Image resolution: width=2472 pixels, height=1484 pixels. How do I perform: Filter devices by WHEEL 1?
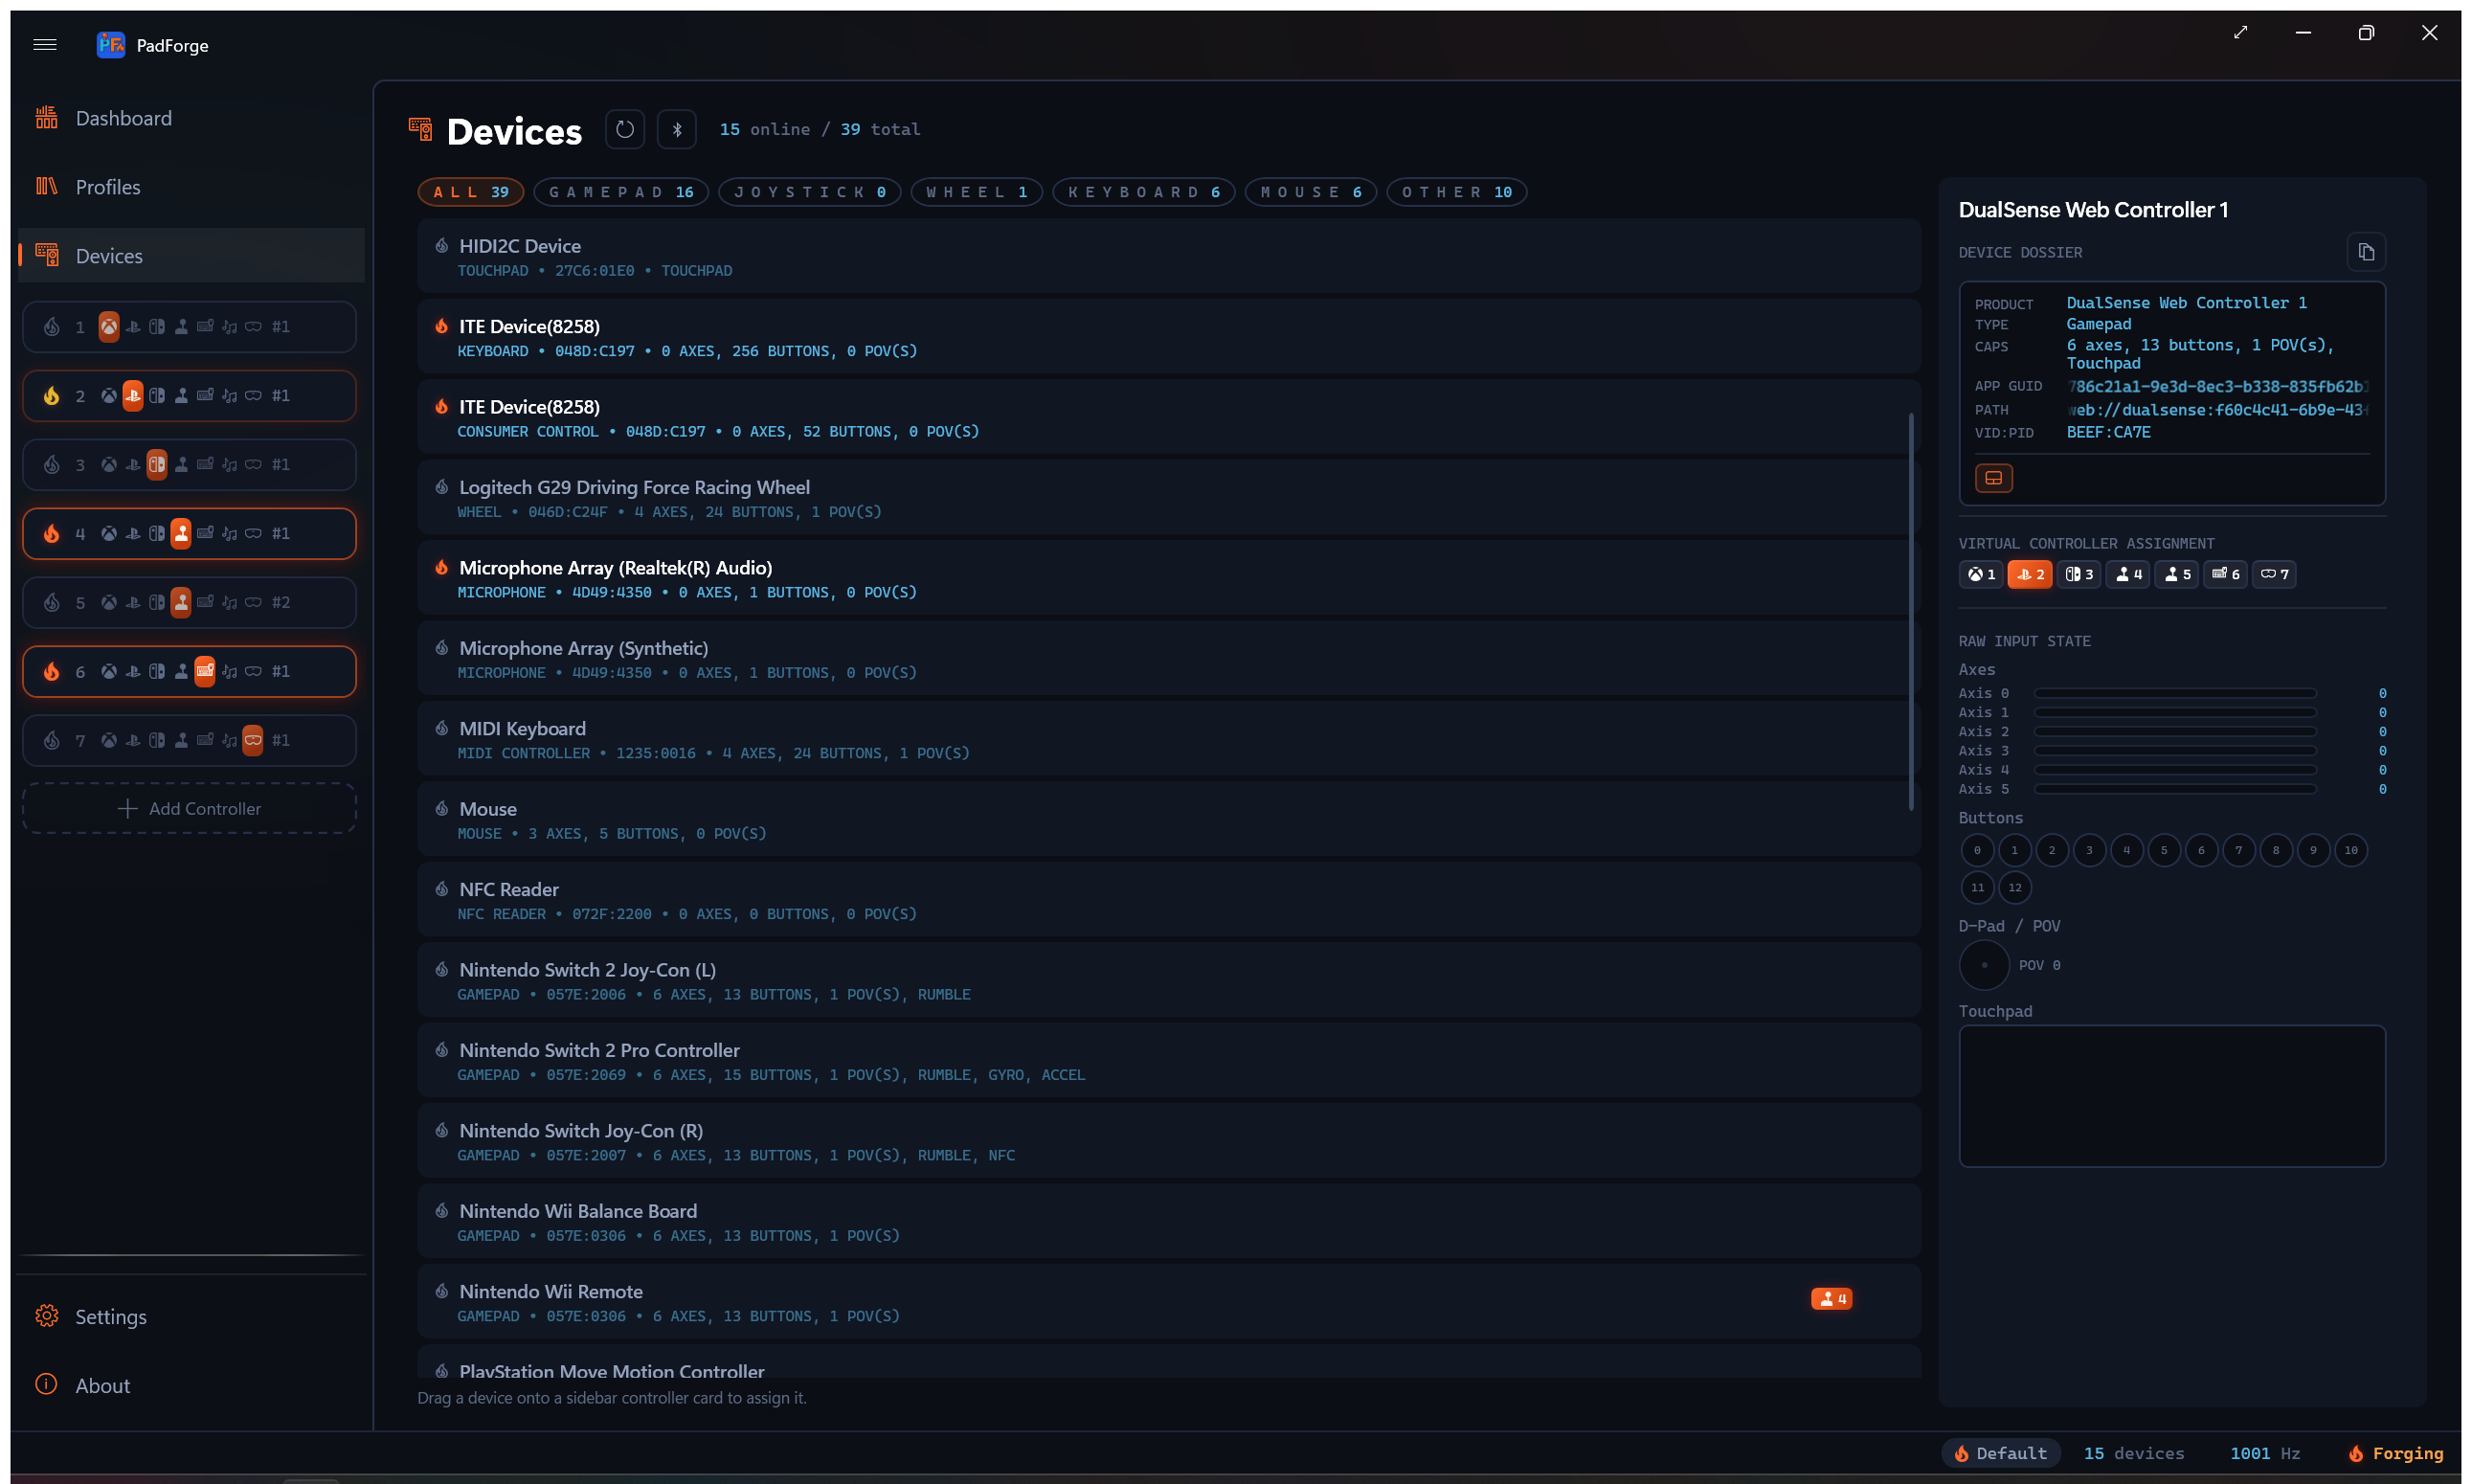977,191
